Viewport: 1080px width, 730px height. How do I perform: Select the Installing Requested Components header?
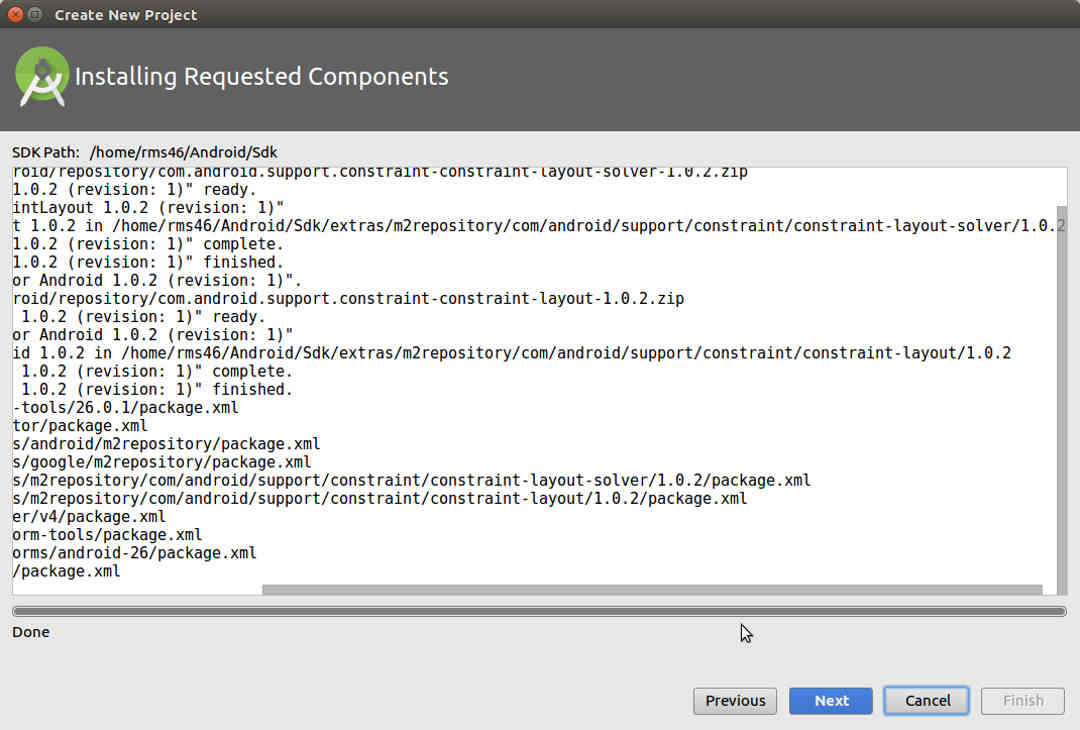click(262, 76)
